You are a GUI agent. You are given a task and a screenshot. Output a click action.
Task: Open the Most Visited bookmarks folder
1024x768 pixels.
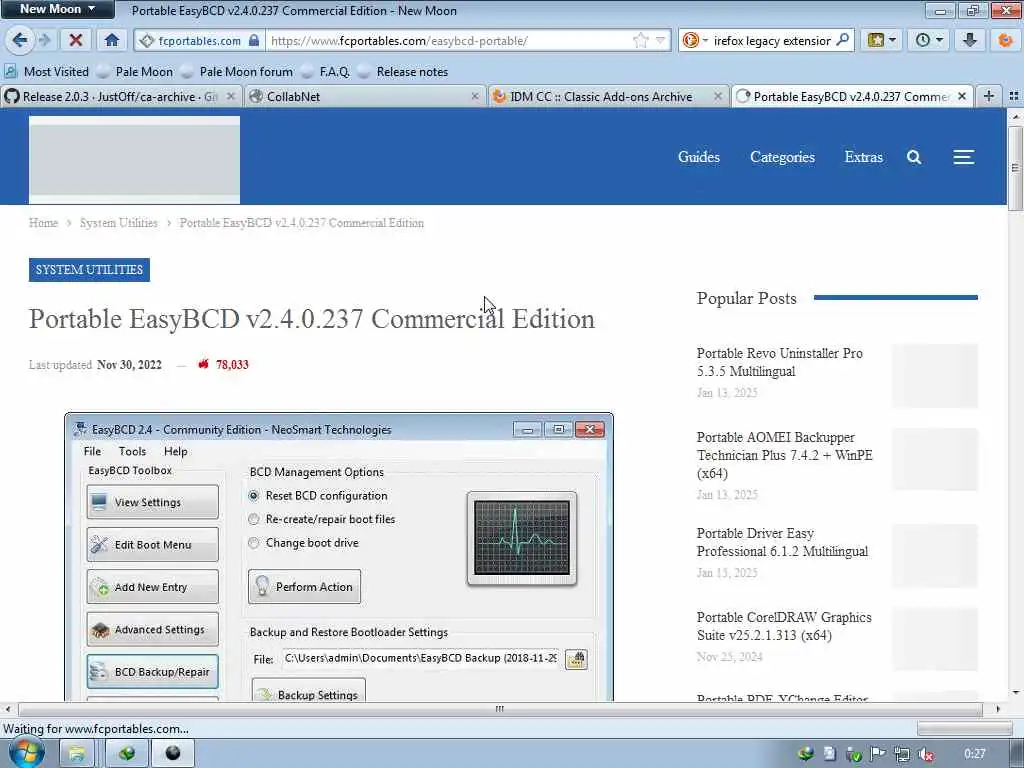tap(47, 72)
